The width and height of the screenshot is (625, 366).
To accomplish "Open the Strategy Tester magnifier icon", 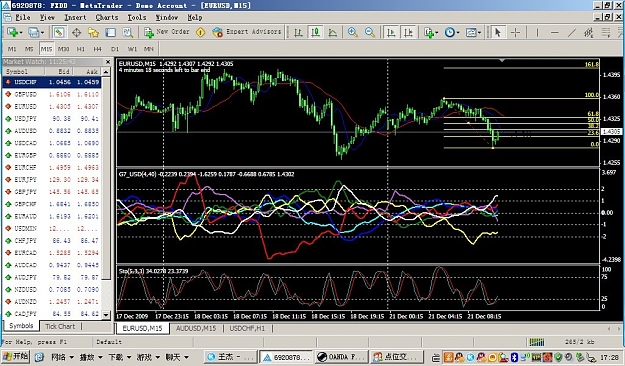I will coord(128,32).
